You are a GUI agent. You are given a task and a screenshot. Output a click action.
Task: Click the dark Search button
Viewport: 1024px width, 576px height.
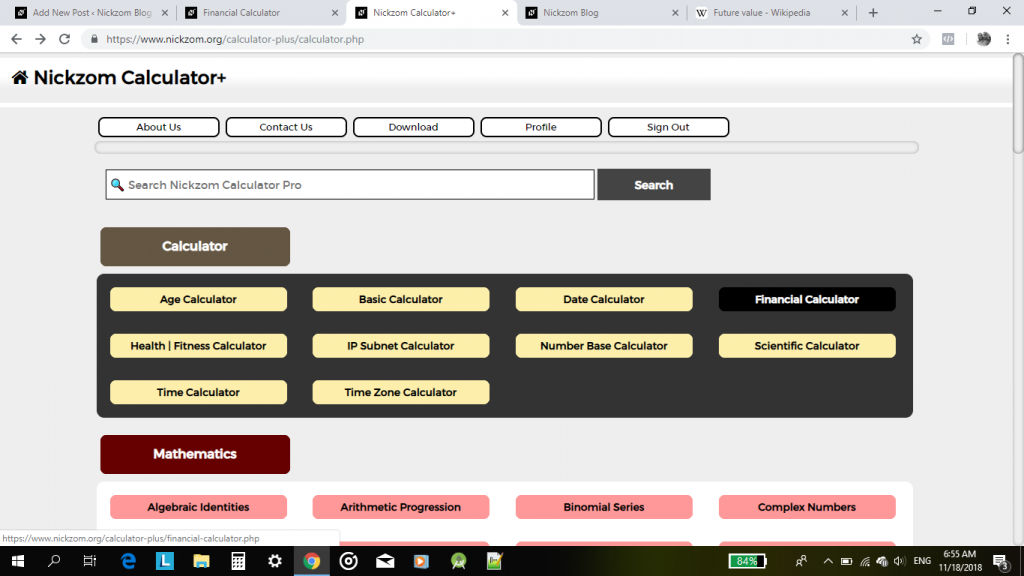click(x=654, y=185)
